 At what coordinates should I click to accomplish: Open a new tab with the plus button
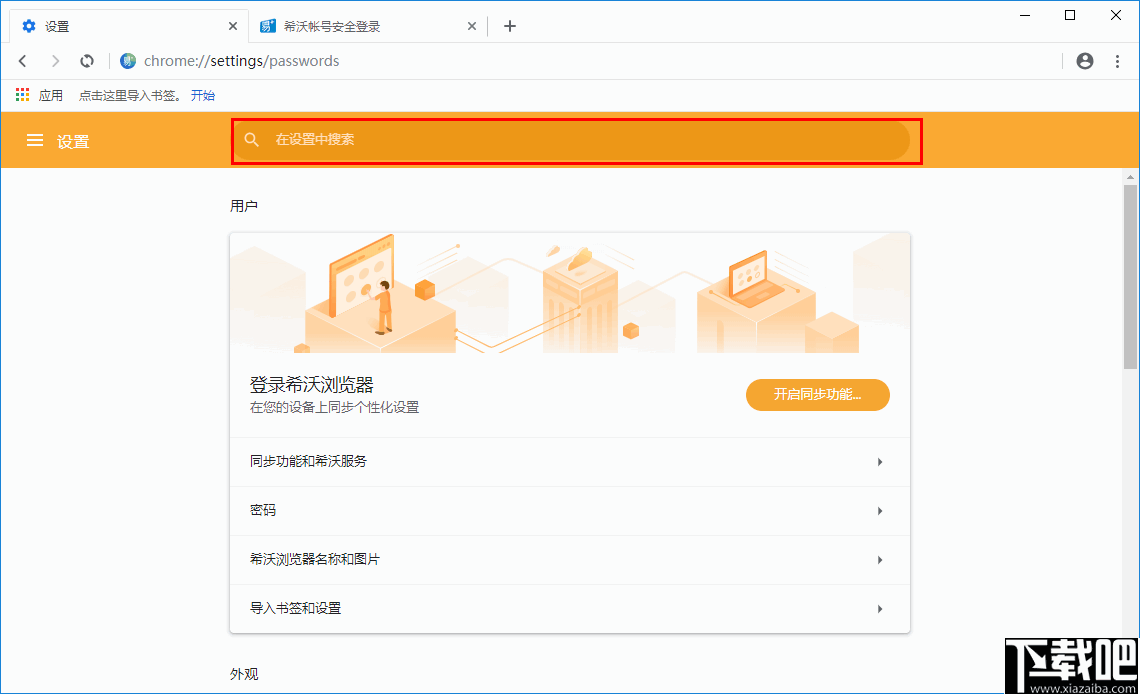(x=510, y=26)
